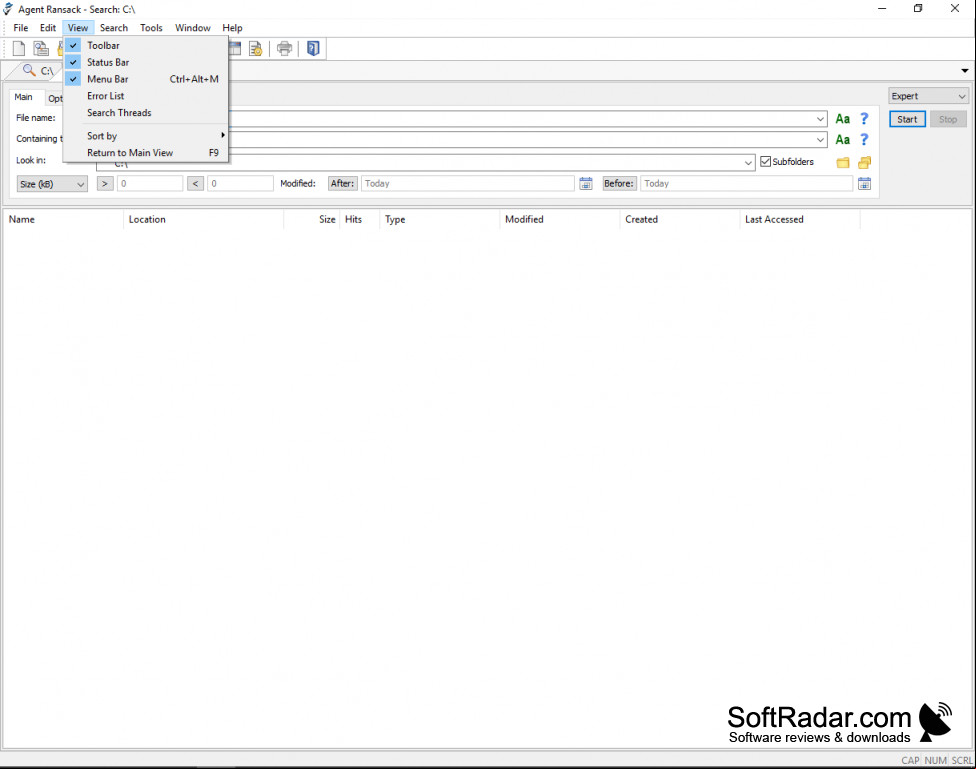Screen dimensions: 976x769
Task: Toggle the Toolbar menu option
Action: 146,45
